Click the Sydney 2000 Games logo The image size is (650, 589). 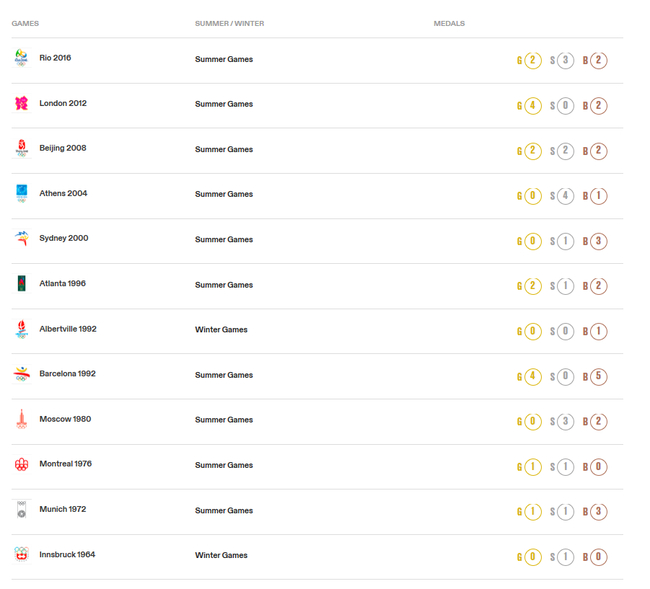(21, 239)
